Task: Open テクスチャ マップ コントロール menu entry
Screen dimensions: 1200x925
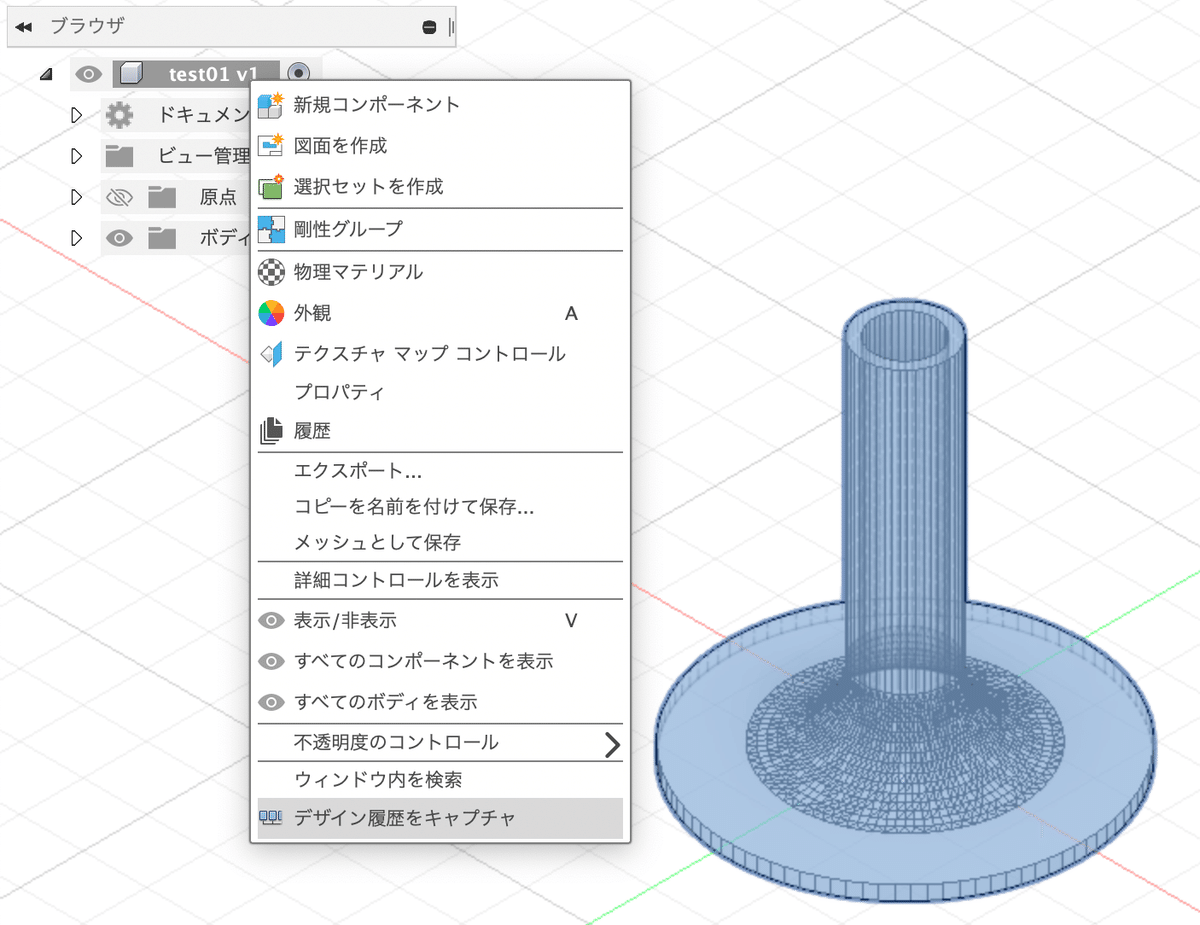Action: [440, 354]
